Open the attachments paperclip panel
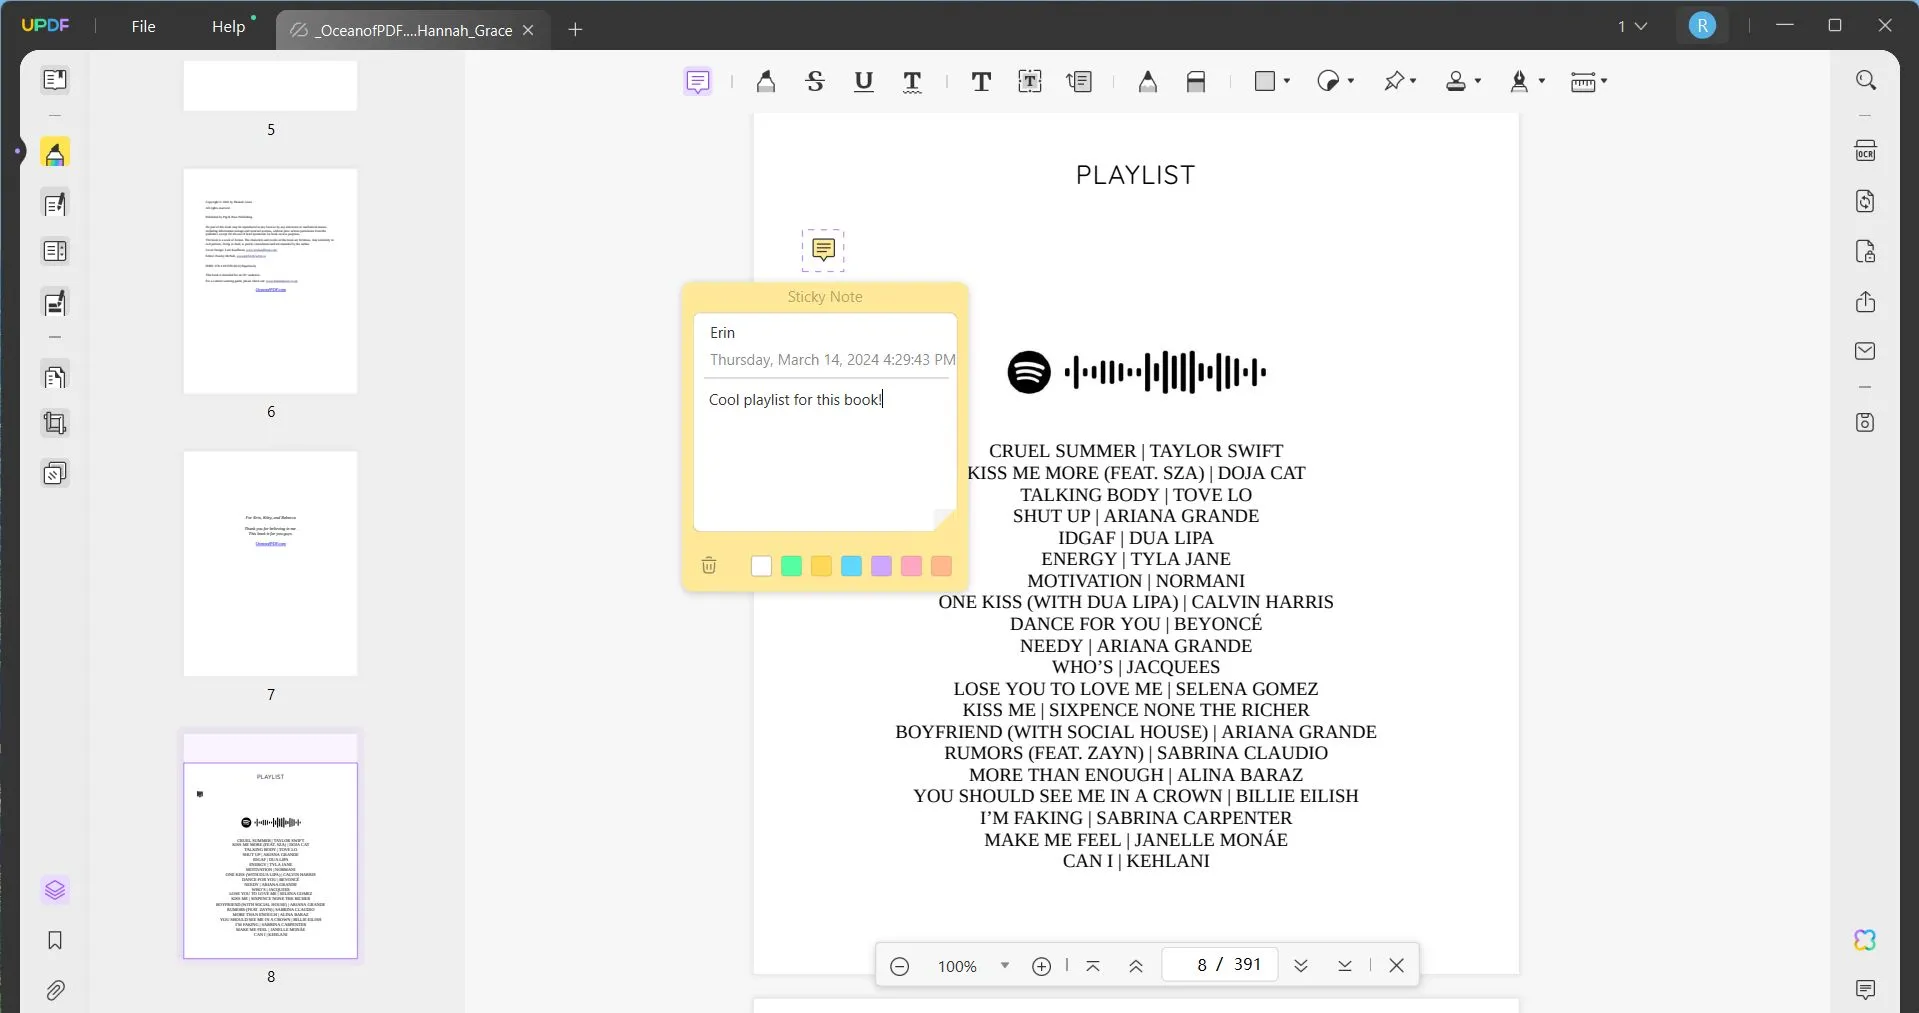The height and width of the screenshot is (1013, 1919). coord(55,990)
